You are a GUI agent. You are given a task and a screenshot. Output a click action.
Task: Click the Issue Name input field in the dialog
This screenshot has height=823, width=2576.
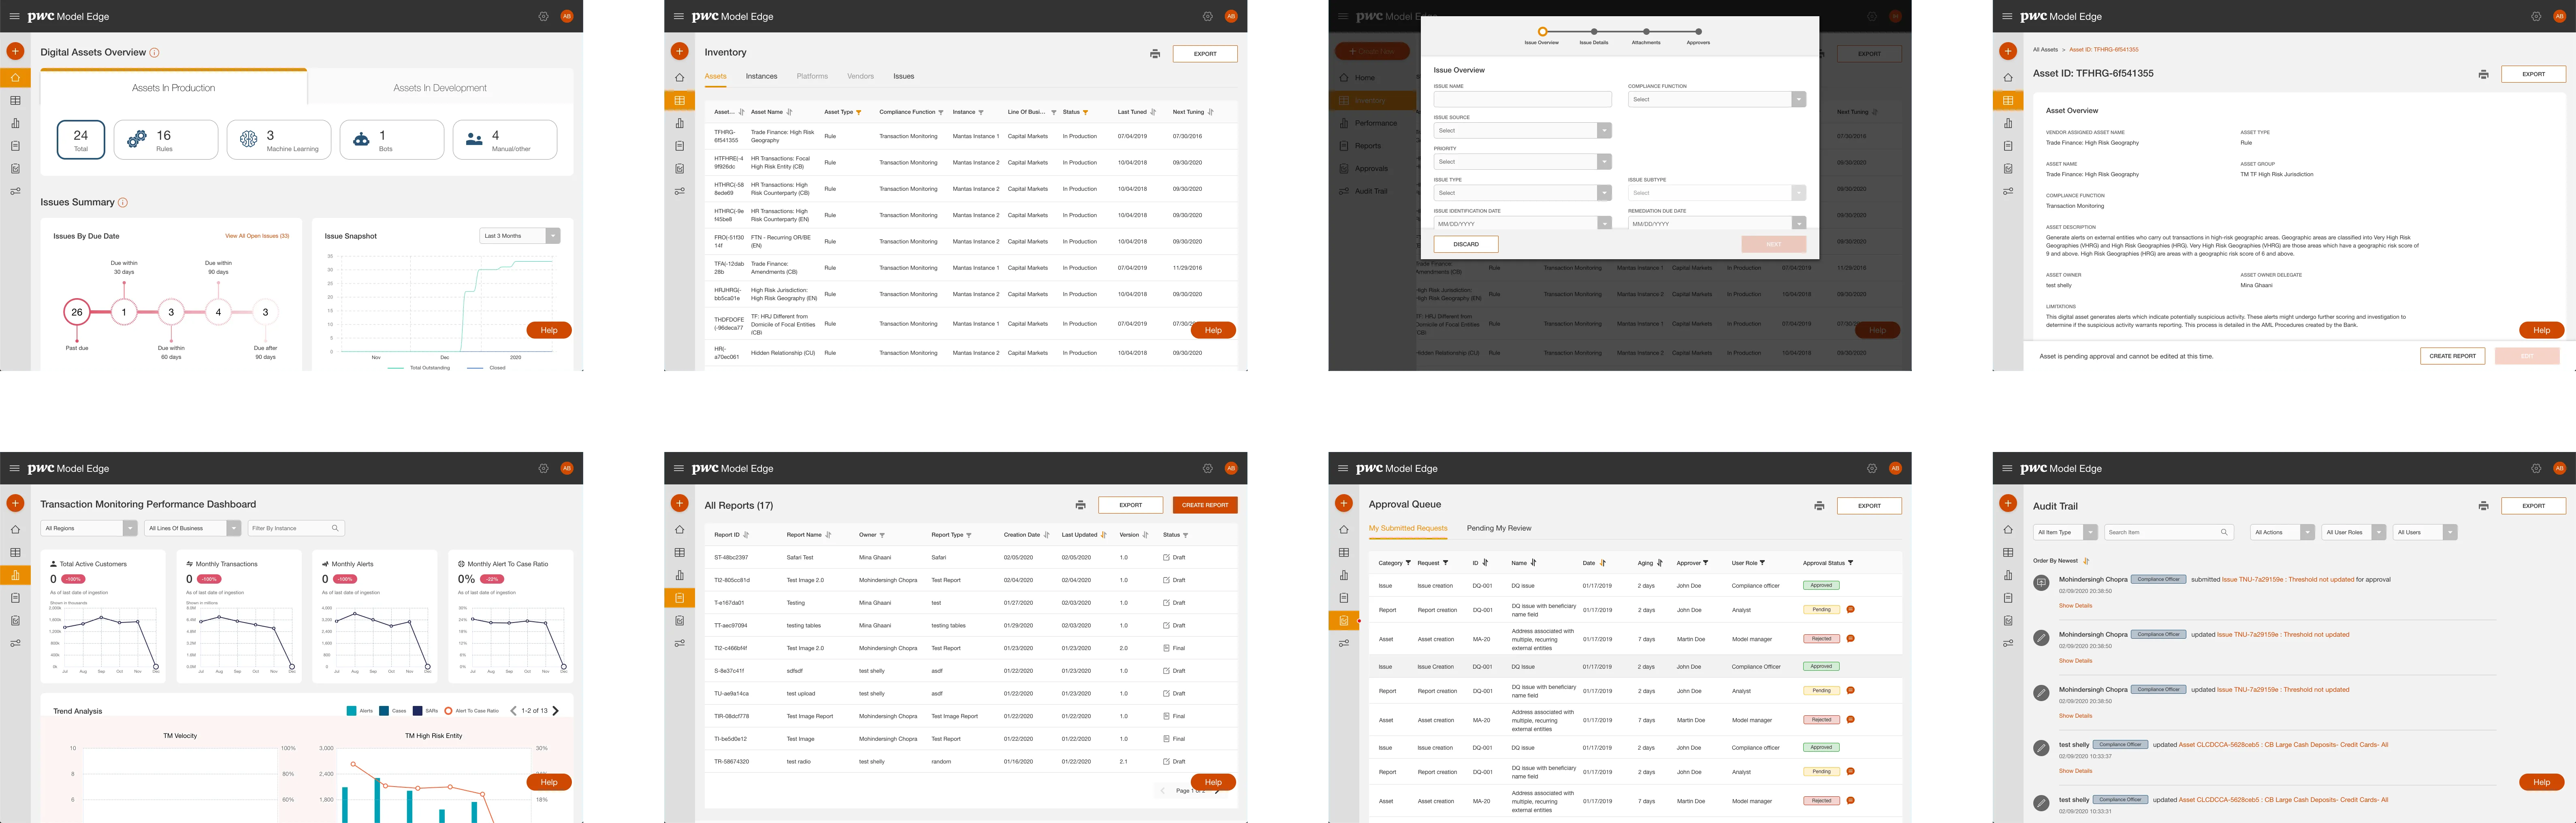pyautogui.click(x=1522, y=99)
